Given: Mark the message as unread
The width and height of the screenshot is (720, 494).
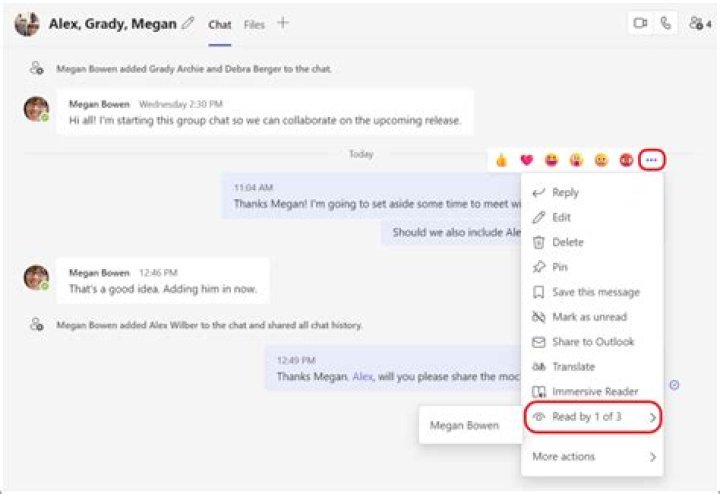Looking at the screenshot, I should 589,317.
